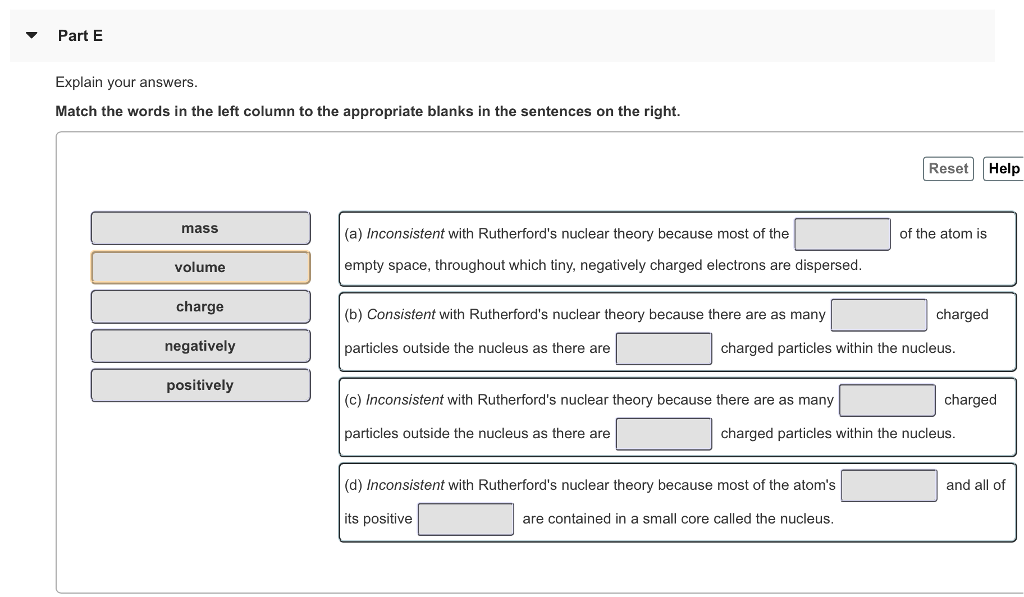Viewport: 1024px width, 597px height.
Task: Click the first blank in sentence (b)
Action: (878, 314)
